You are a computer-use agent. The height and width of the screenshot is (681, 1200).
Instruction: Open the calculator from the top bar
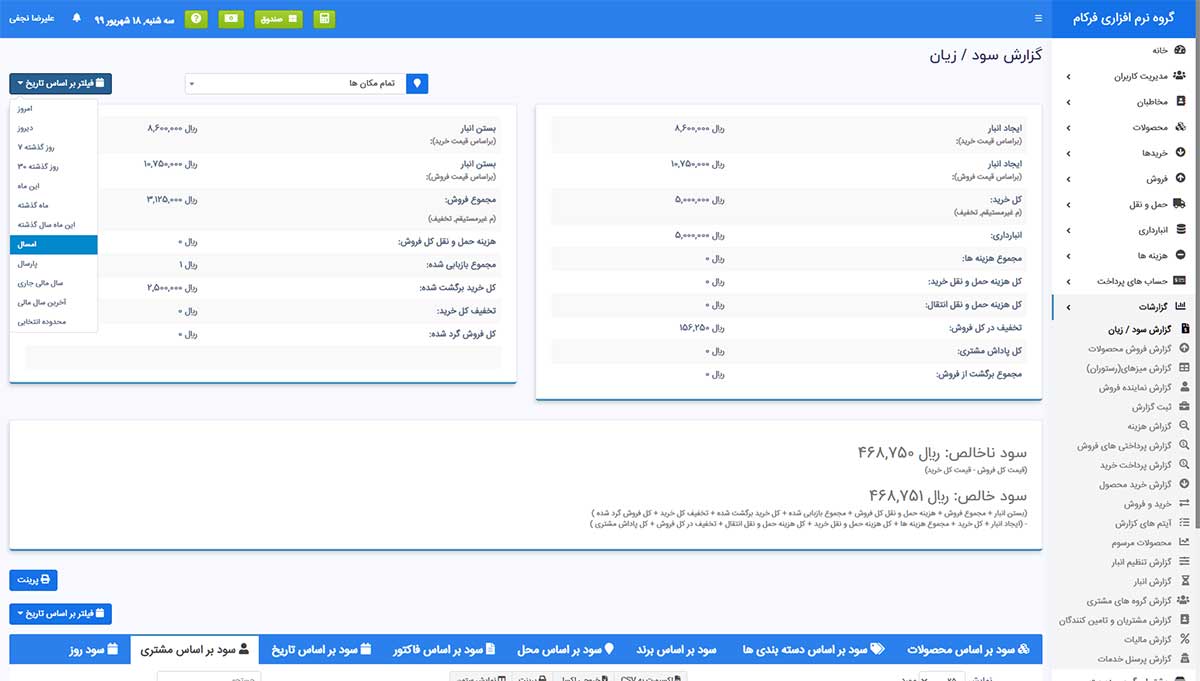pyautogui.click(x=324, y=19)
